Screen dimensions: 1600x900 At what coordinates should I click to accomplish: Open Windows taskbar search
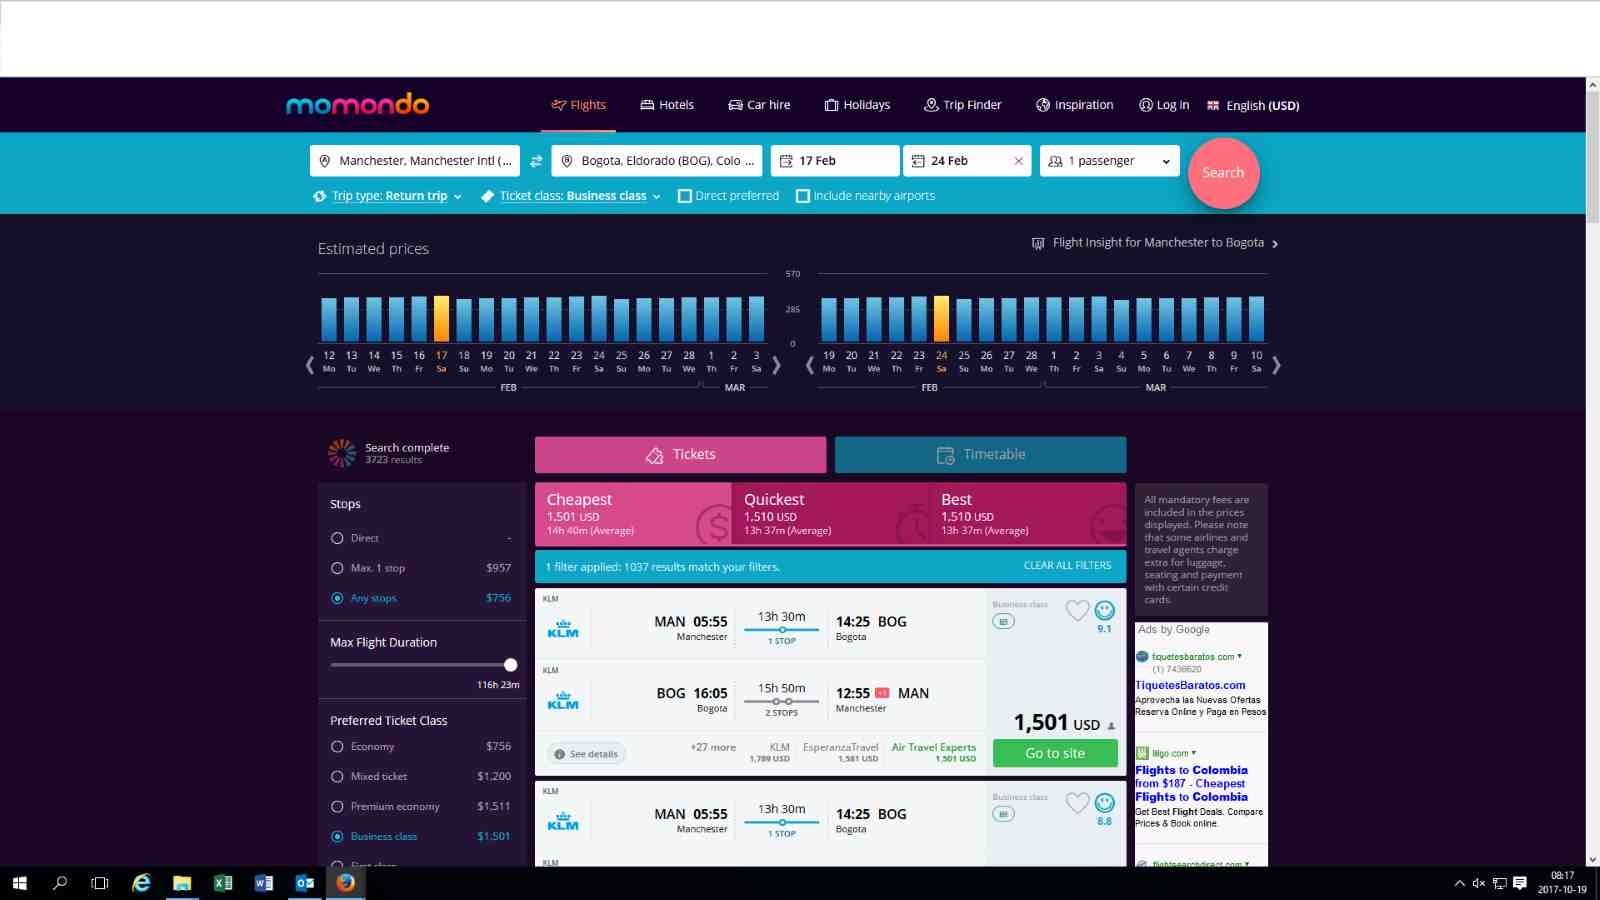pyautogui.click(x=60, y=883)
